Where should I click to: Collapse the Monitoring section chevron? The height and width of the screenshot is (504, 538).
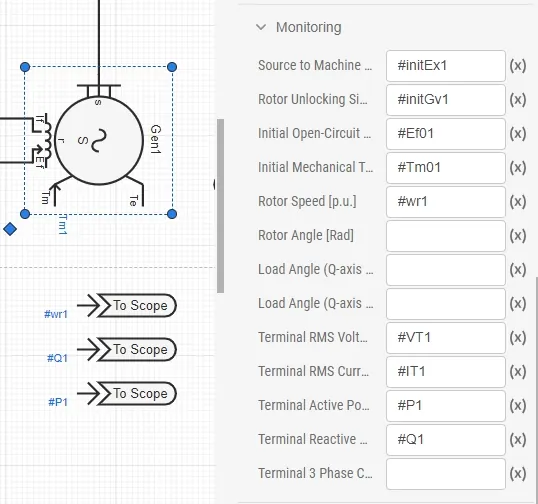[261, 27]
